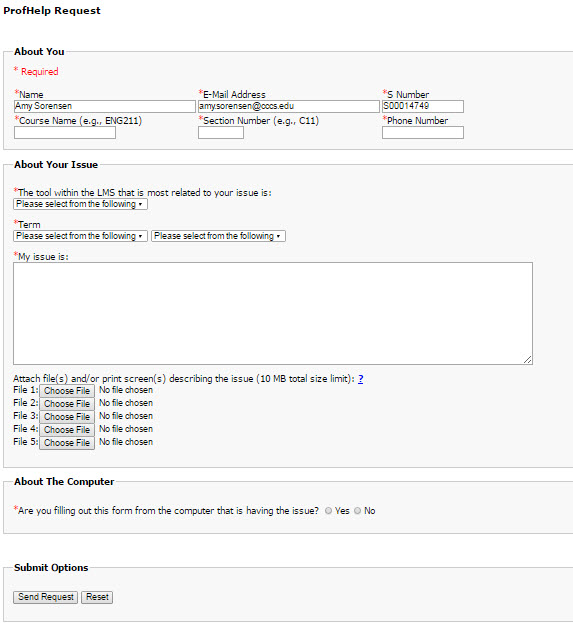
Task: Choose File for File 5
Action: coord(67,443)
